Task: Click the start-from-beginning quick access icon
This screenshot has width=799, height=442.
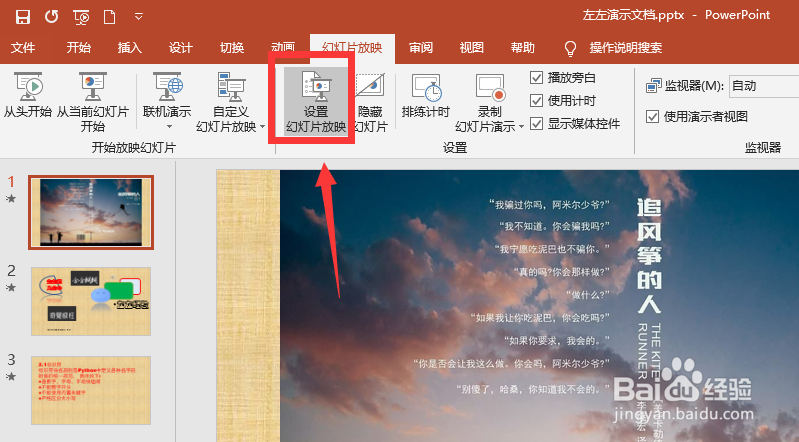Action: [82, 17]
